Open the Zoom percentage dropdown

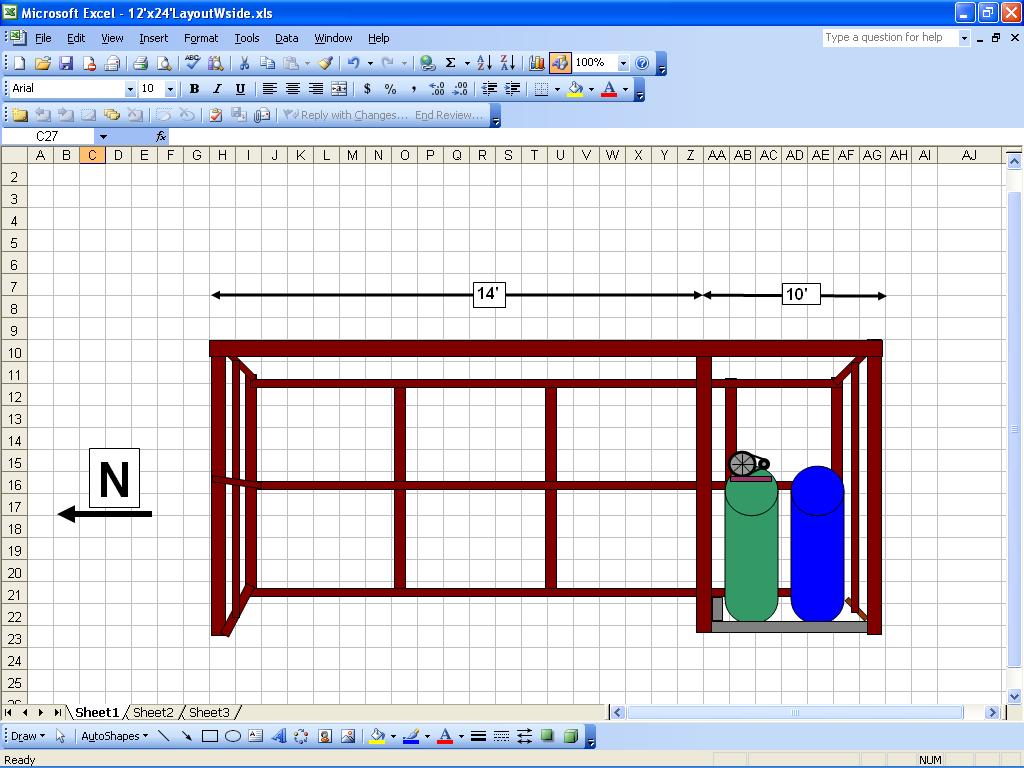pyautogui.click(x=623, y=63)
